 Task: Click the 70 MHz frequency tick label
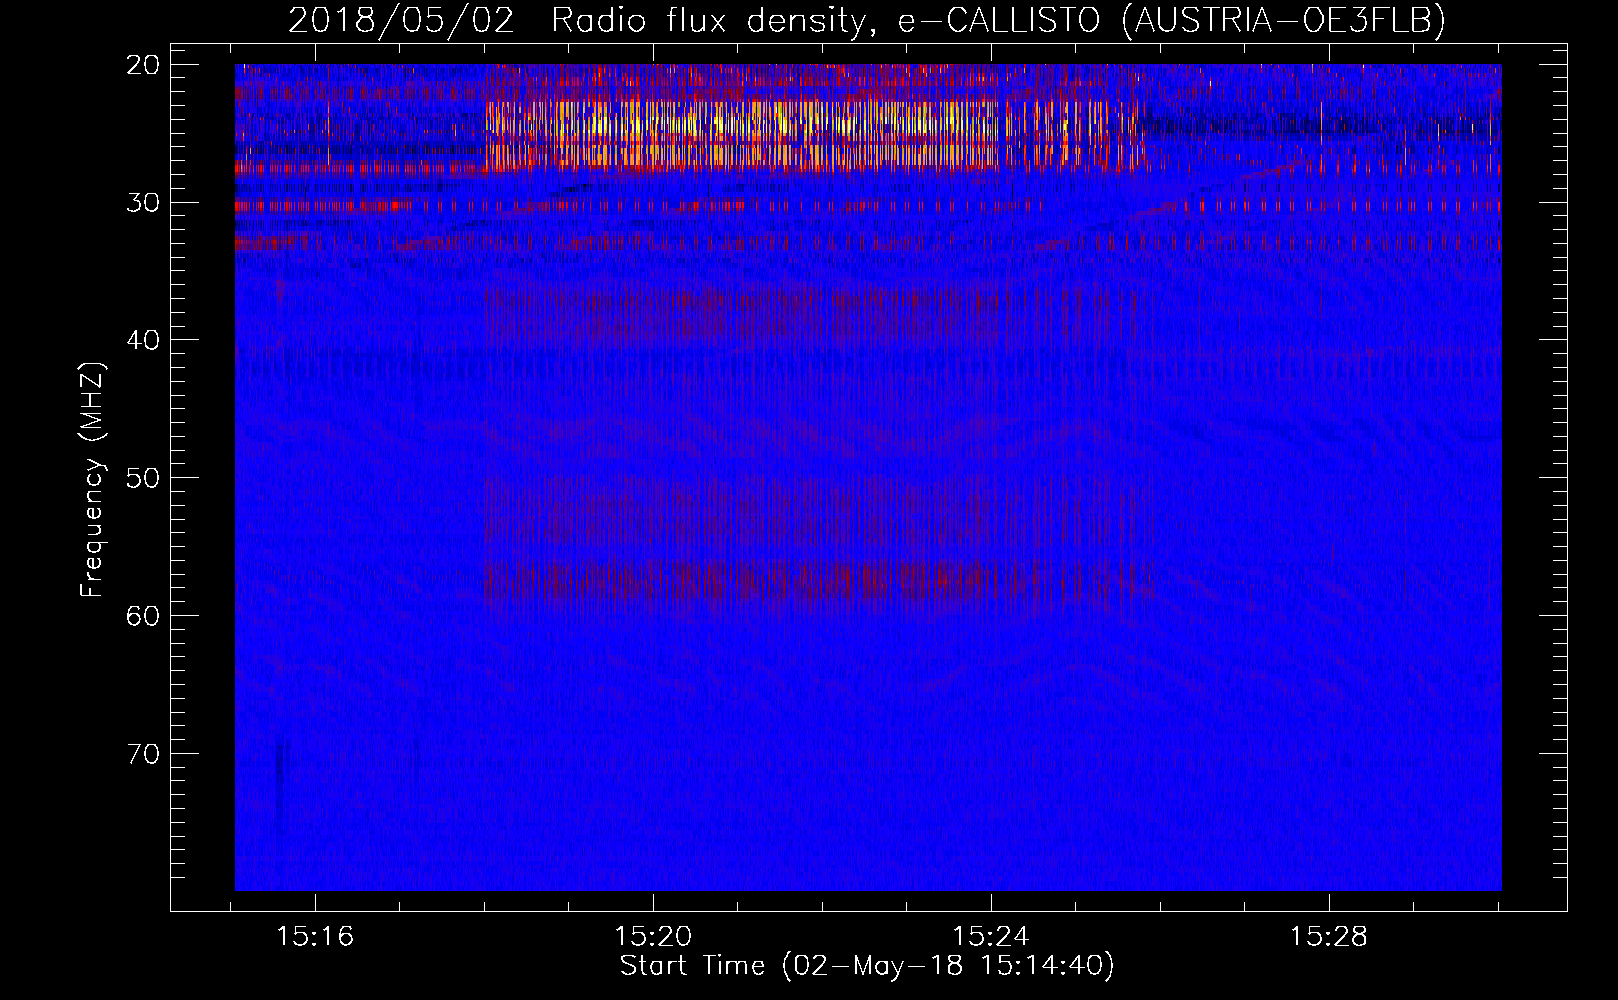coord(143,753)
